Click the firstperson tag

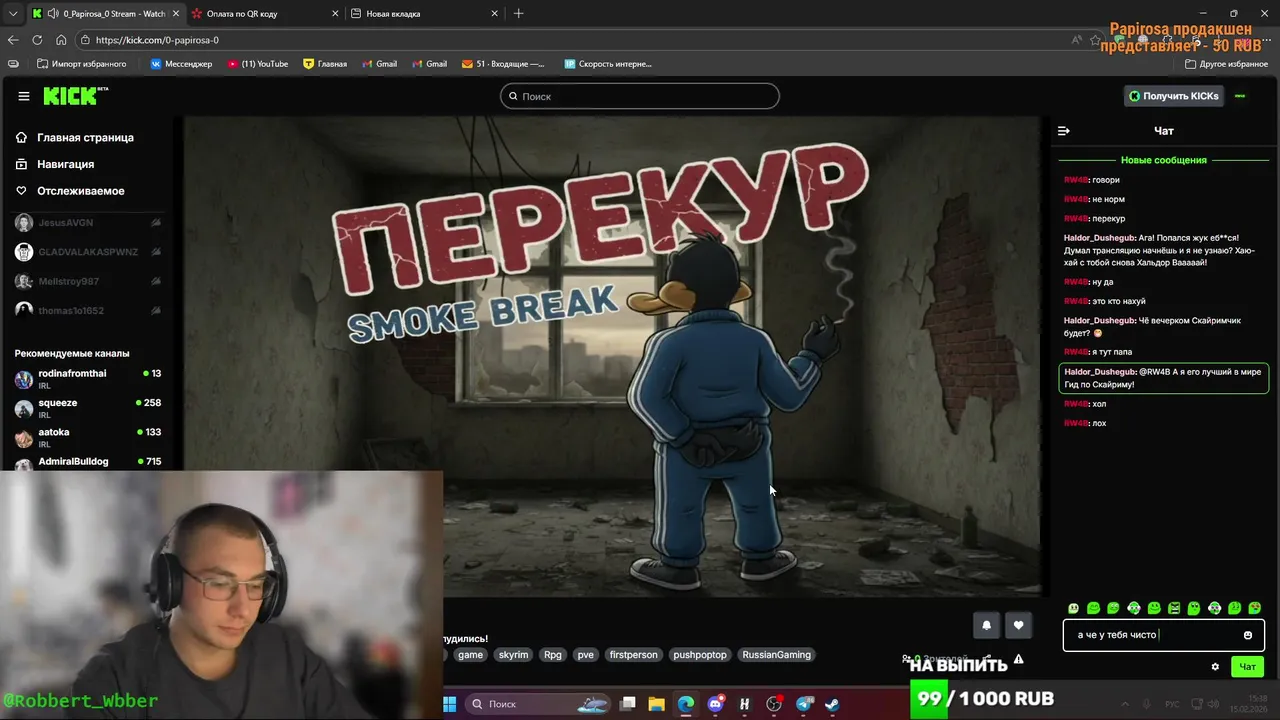tap(634, 655)
